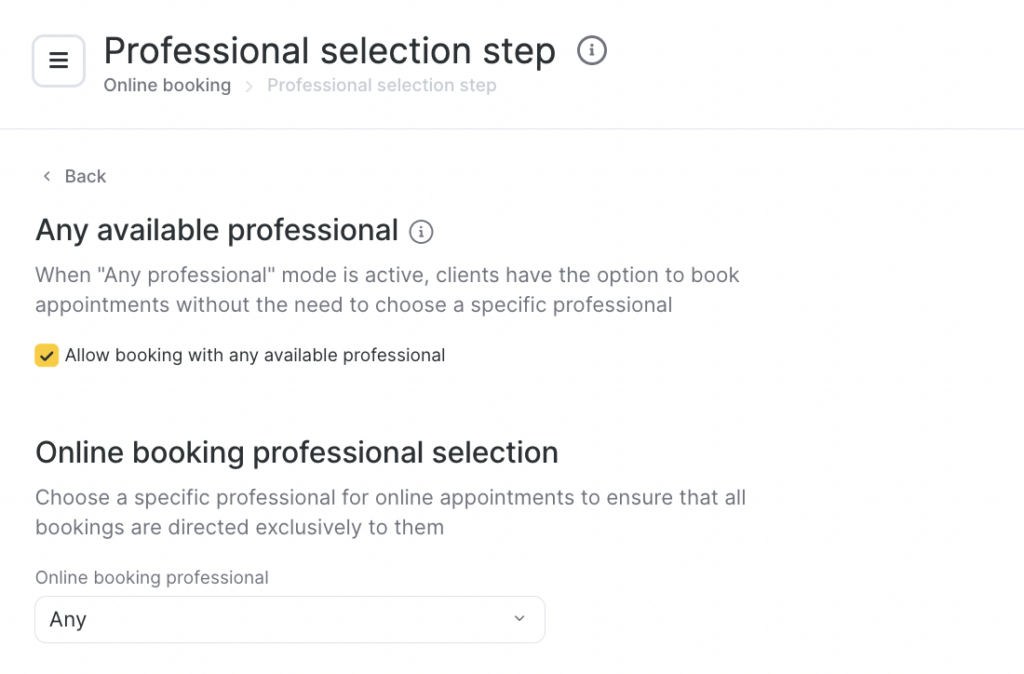Click the word Back in the Back link
Screen dimensions: 1024x674
click(85, 176)
